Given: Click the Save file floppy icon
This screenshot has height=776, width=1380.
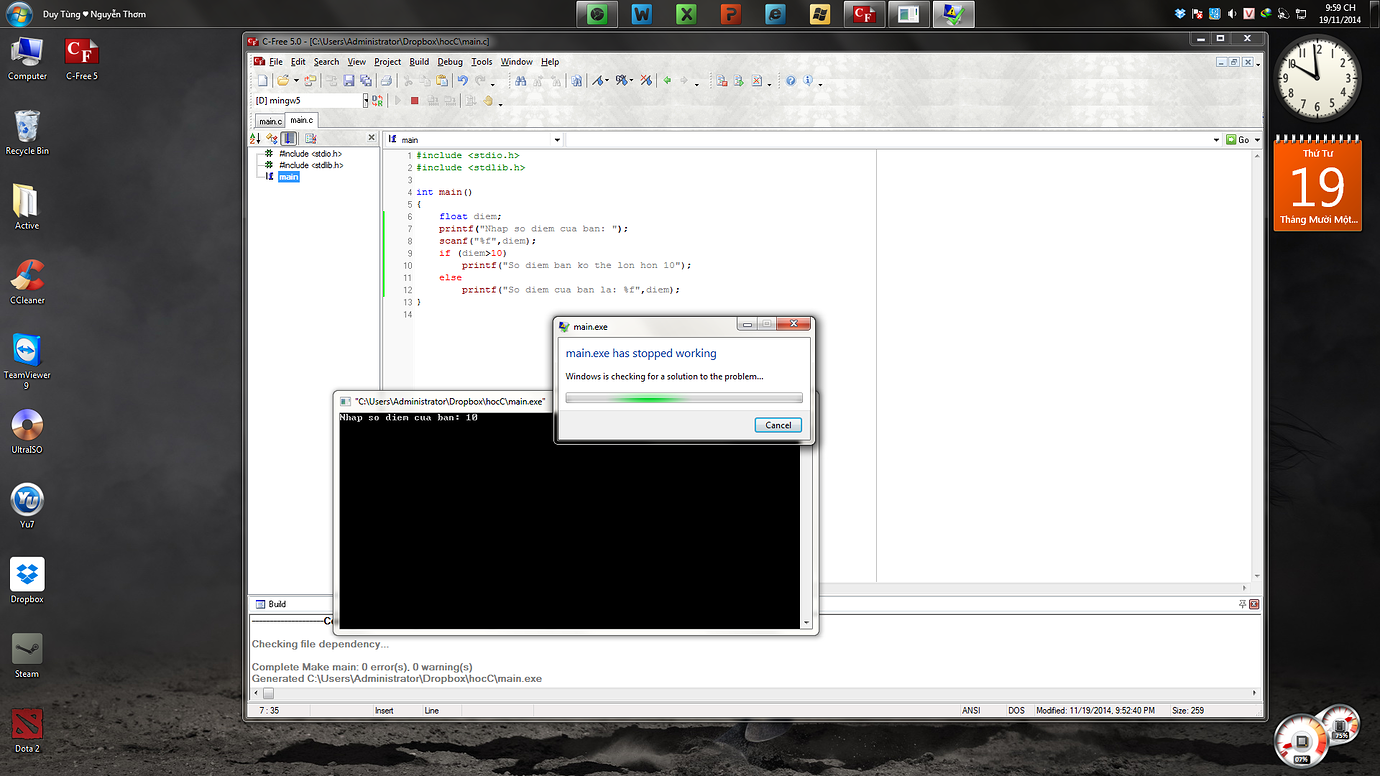Looking at the screenshot, I should [349, 81].
